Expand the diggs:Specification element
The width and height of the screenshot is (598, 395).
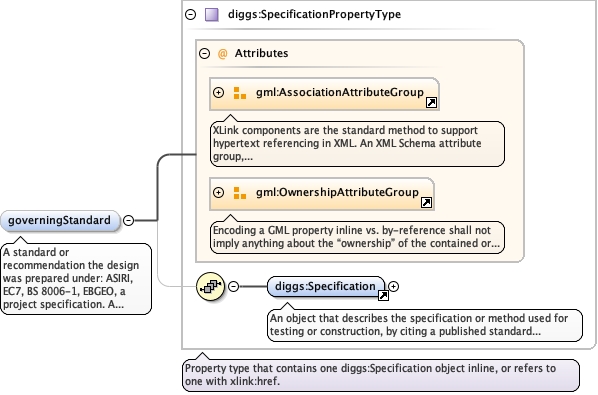[x=394, y=286]
